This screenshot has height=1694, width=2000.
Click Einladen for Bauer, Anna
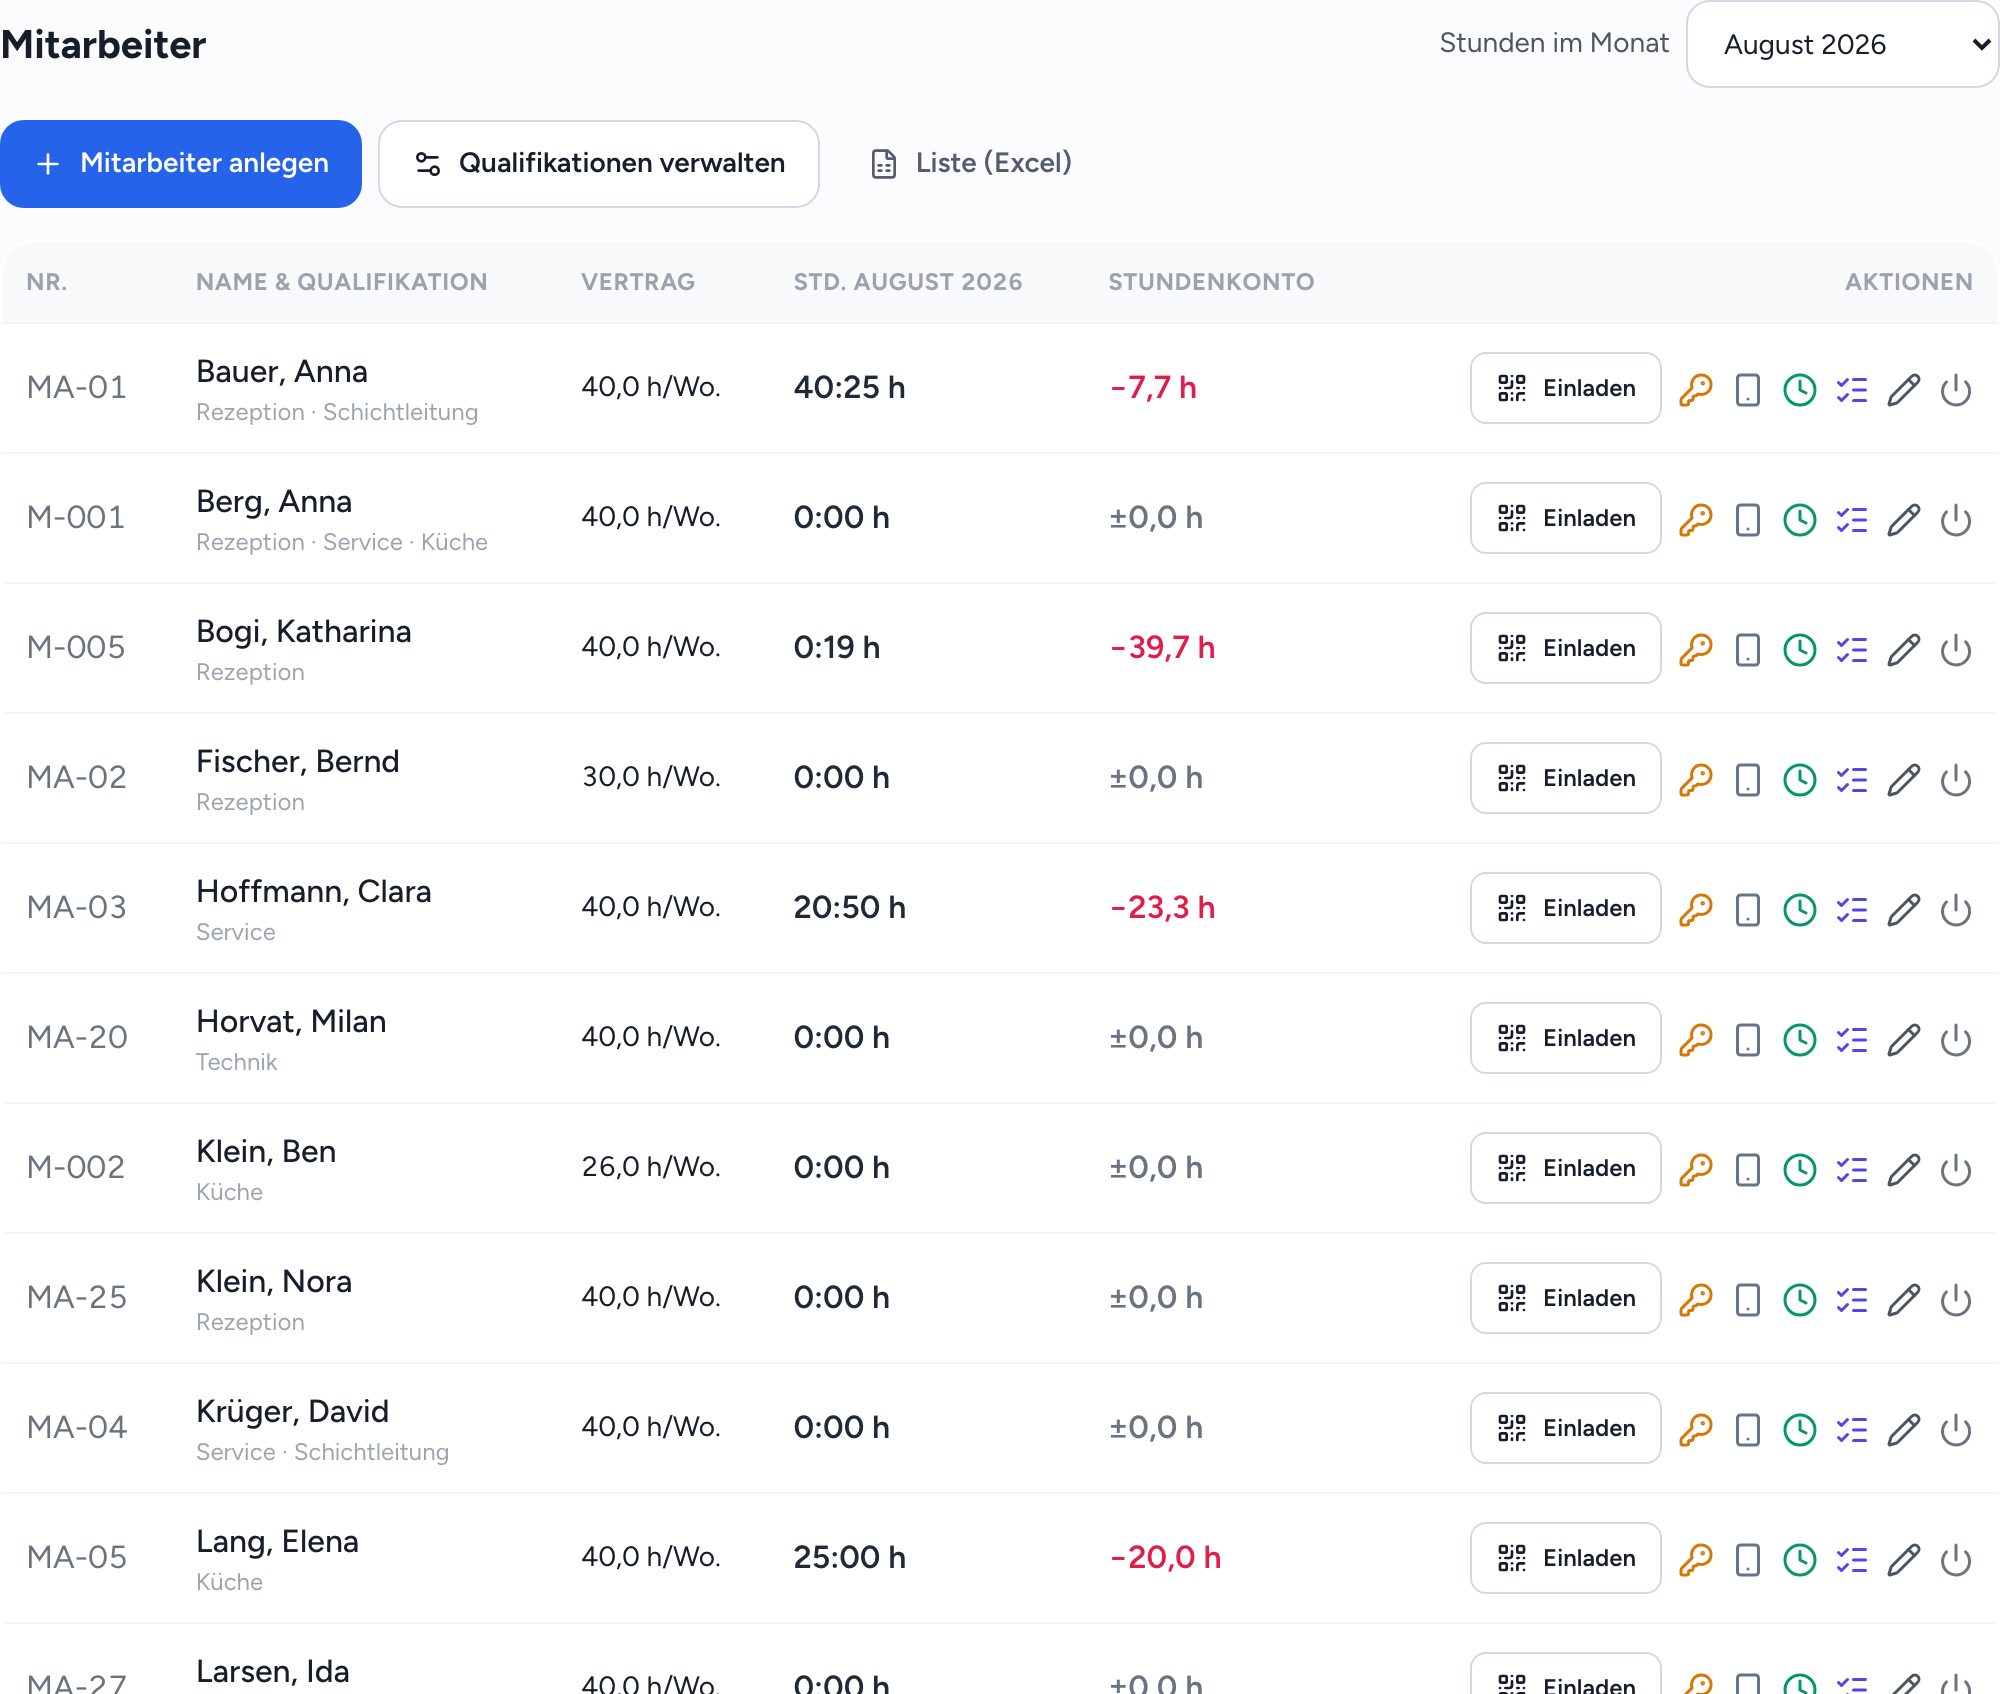(x=1565, y=388)
